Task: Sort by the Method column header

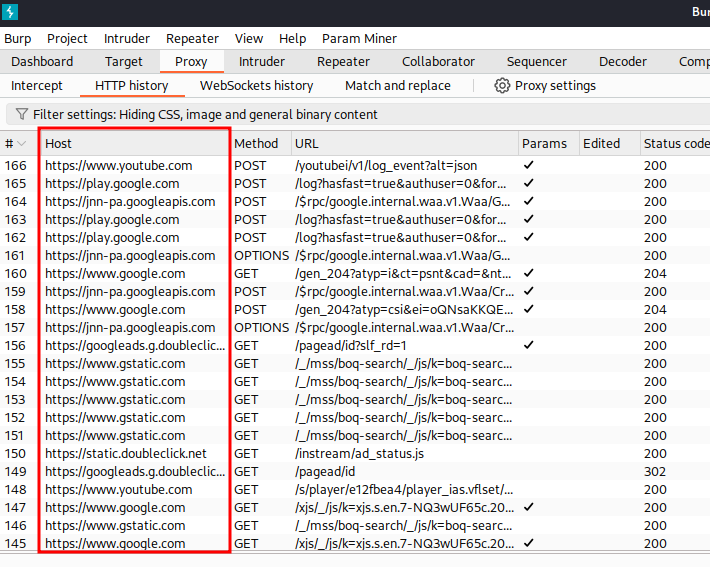Action: (260, 144)
